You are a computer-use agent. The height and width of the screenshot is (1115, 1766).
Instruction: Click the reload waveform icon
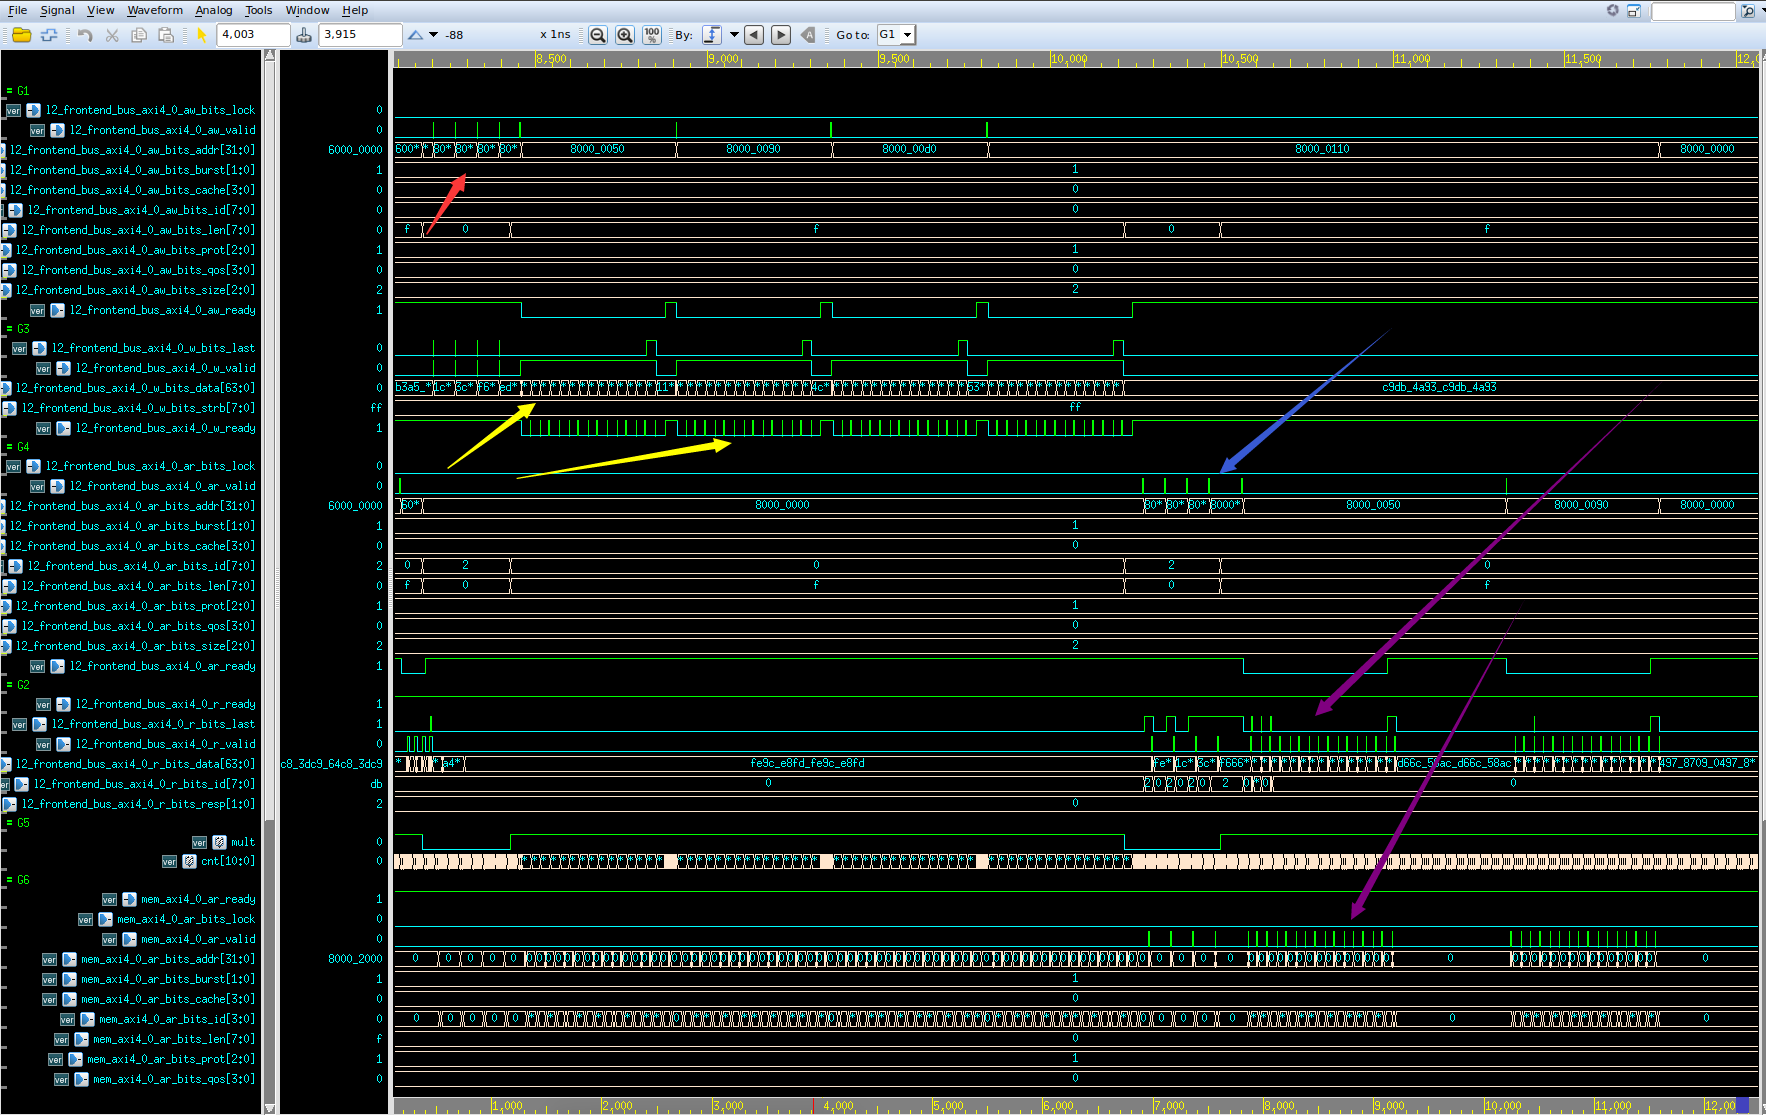48,35
